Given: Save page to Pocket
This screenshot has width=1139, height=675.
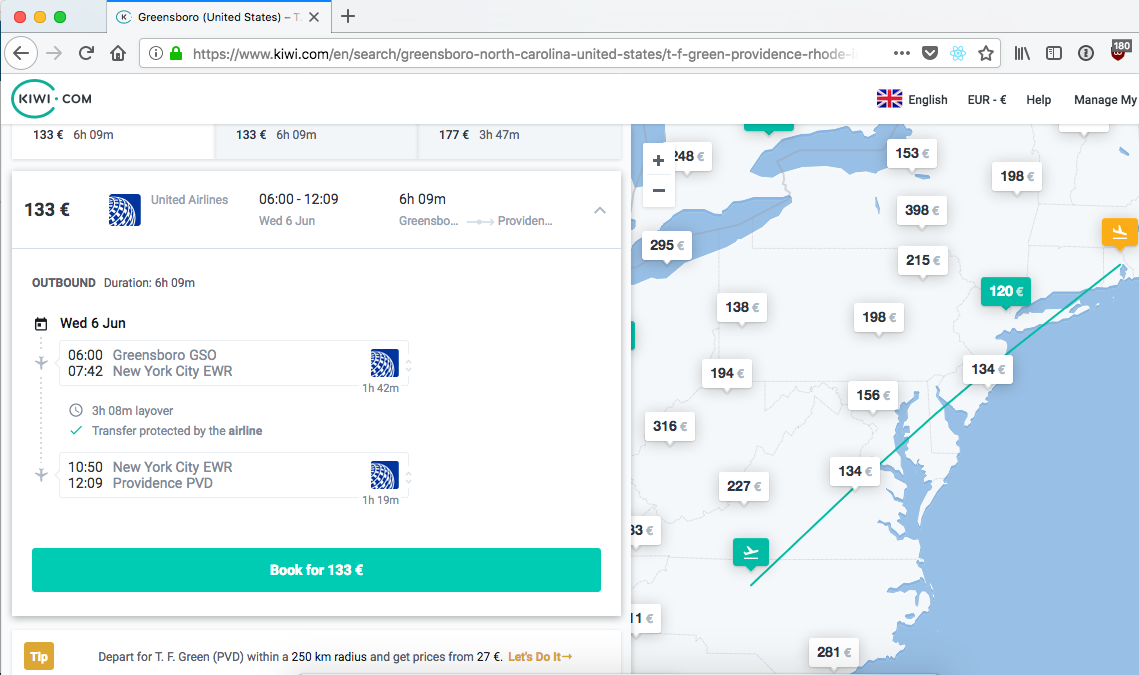Looking at the screenshot, I should click(930, 53).
